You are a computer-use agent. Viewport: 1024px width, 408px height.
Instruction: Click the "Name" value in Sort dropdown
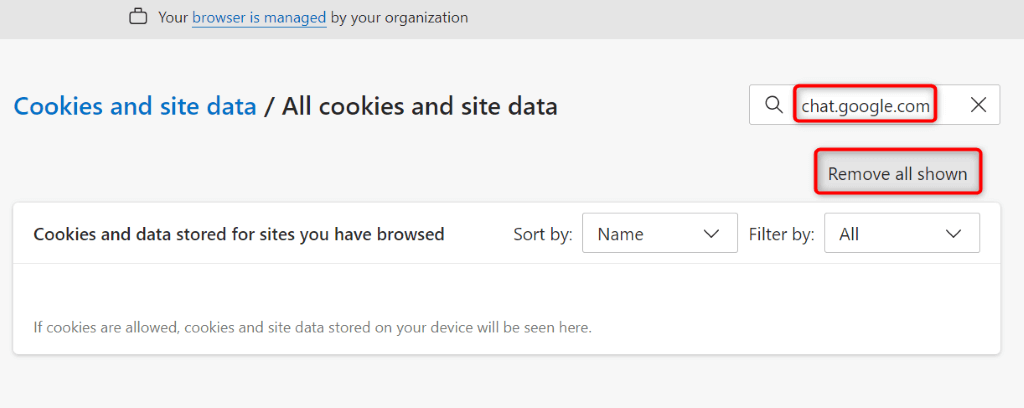[620, 234]
